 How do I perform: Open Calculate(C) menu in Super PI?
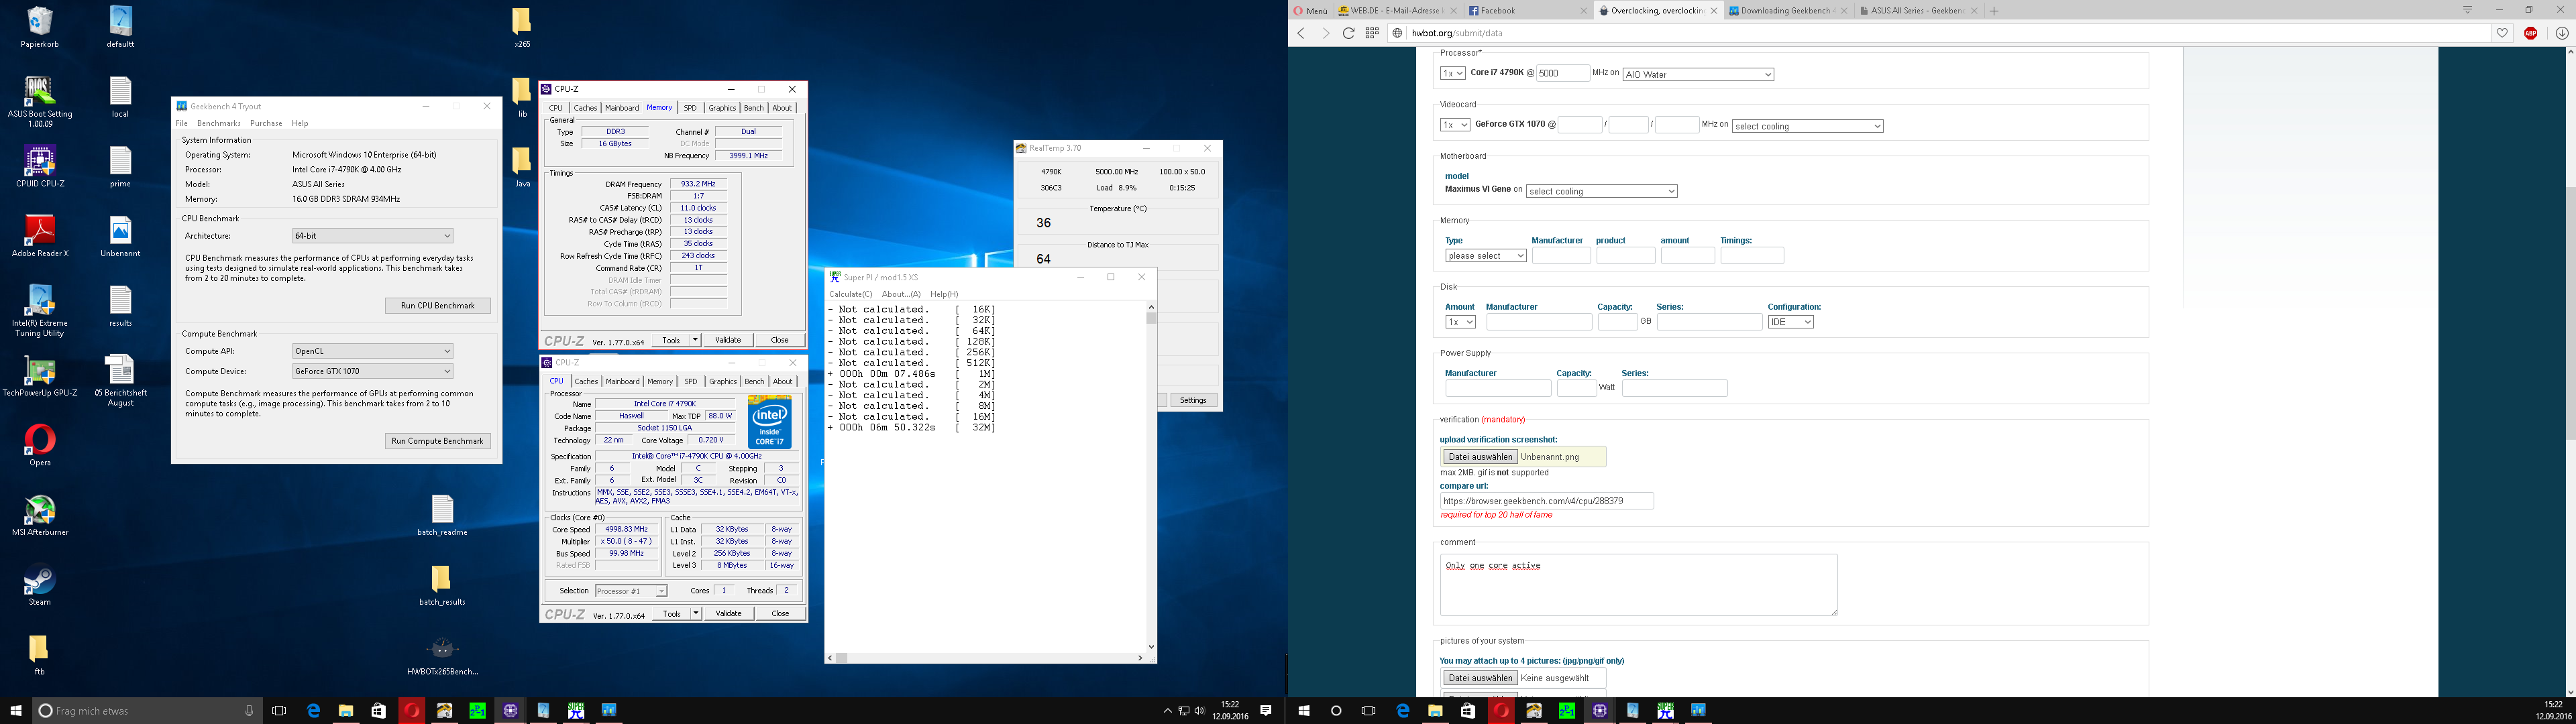click(850, 294)
